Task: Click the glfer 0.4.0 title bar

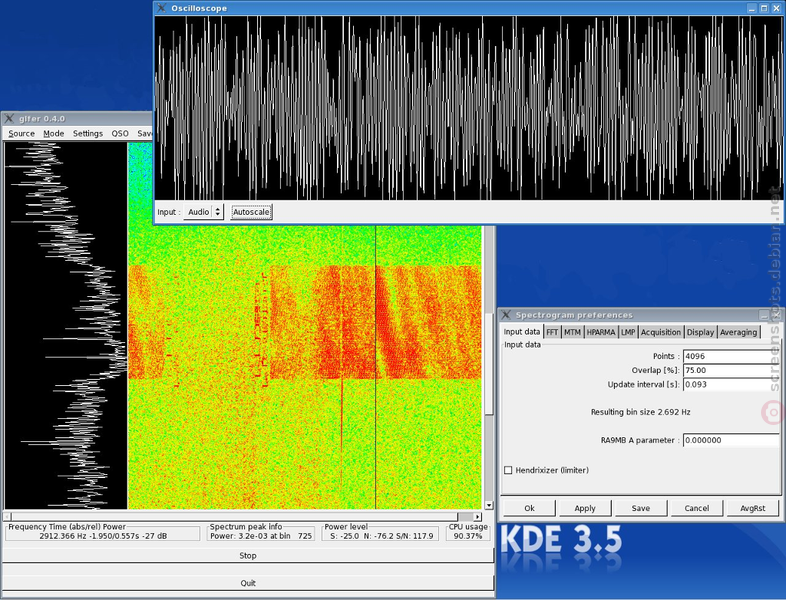Action: click(80, 119)
